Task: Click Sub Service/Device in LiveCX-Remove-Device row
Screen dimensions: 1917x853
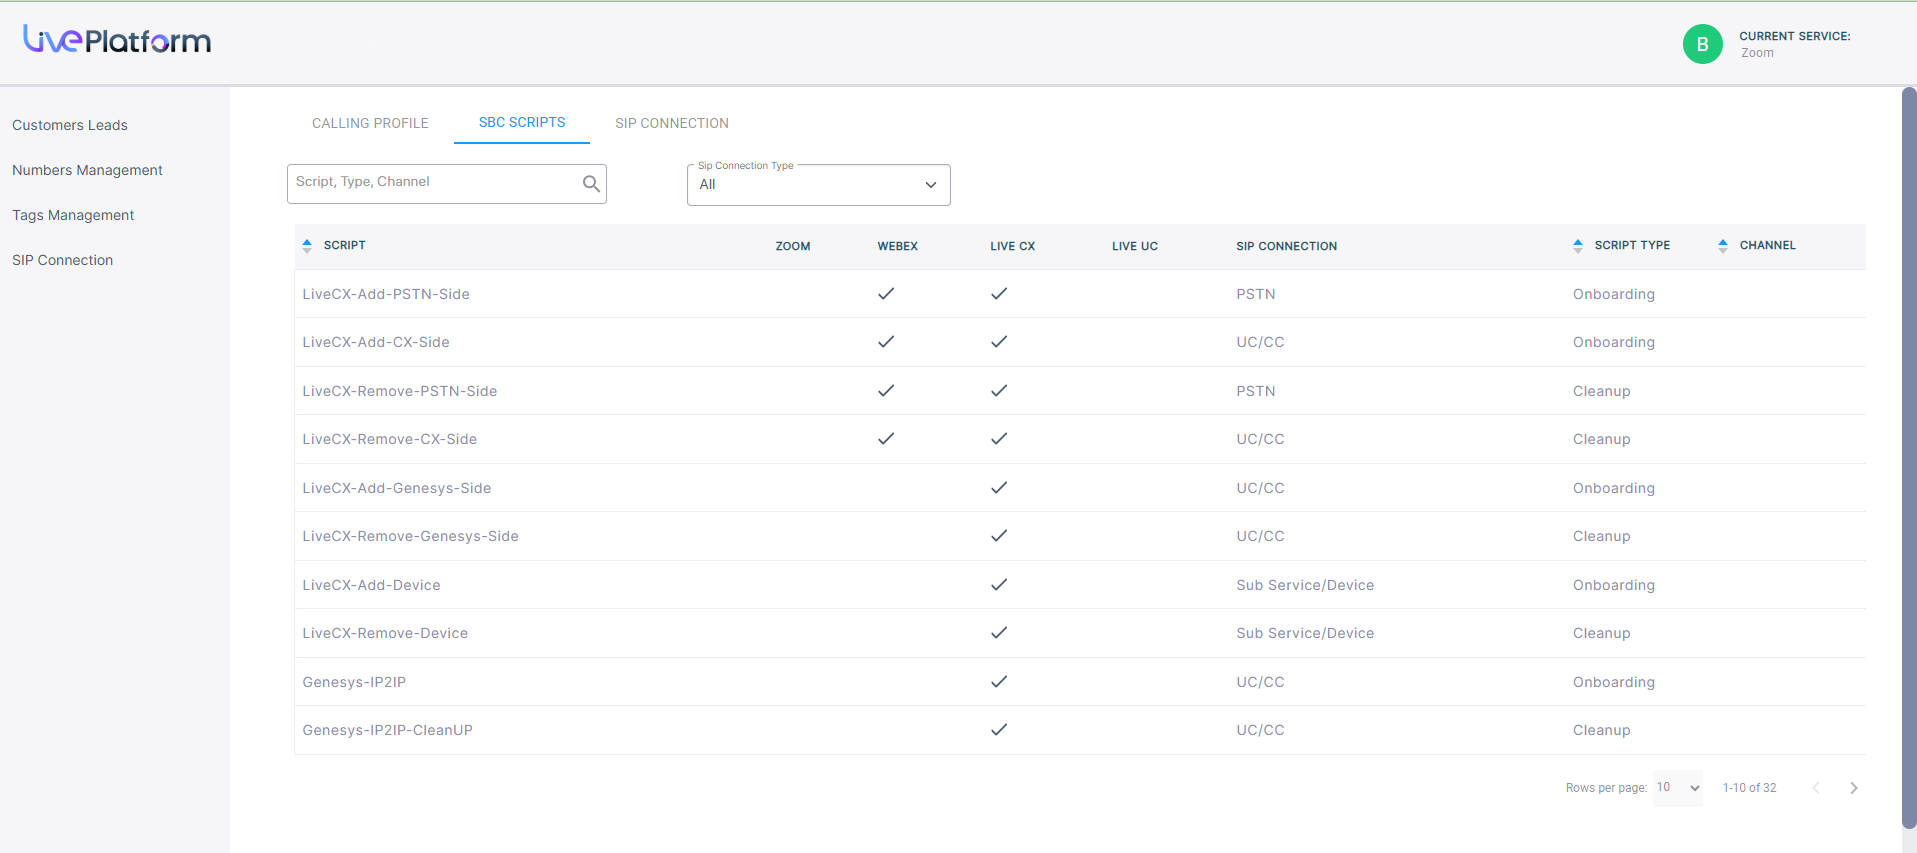Action: (x=1305, y=633)
